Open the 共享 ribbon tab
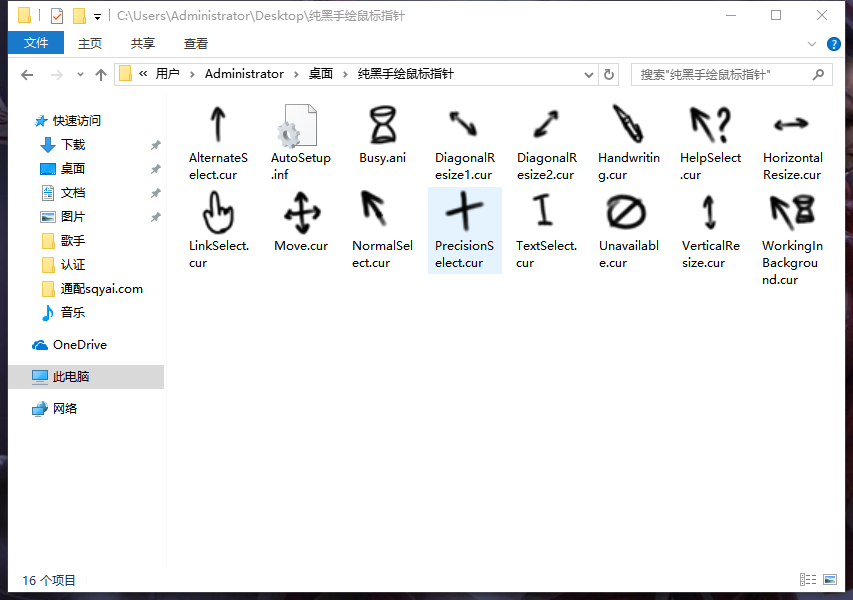This screenshot has height=600, width=853. [143, 44]
